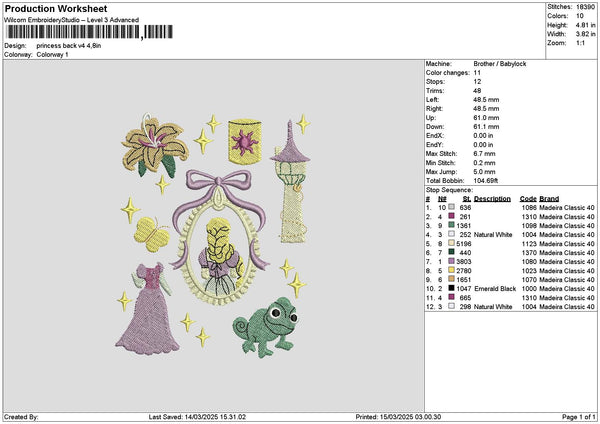Click the tower with purple roof

pyautogui.click(x=290, y=182)
